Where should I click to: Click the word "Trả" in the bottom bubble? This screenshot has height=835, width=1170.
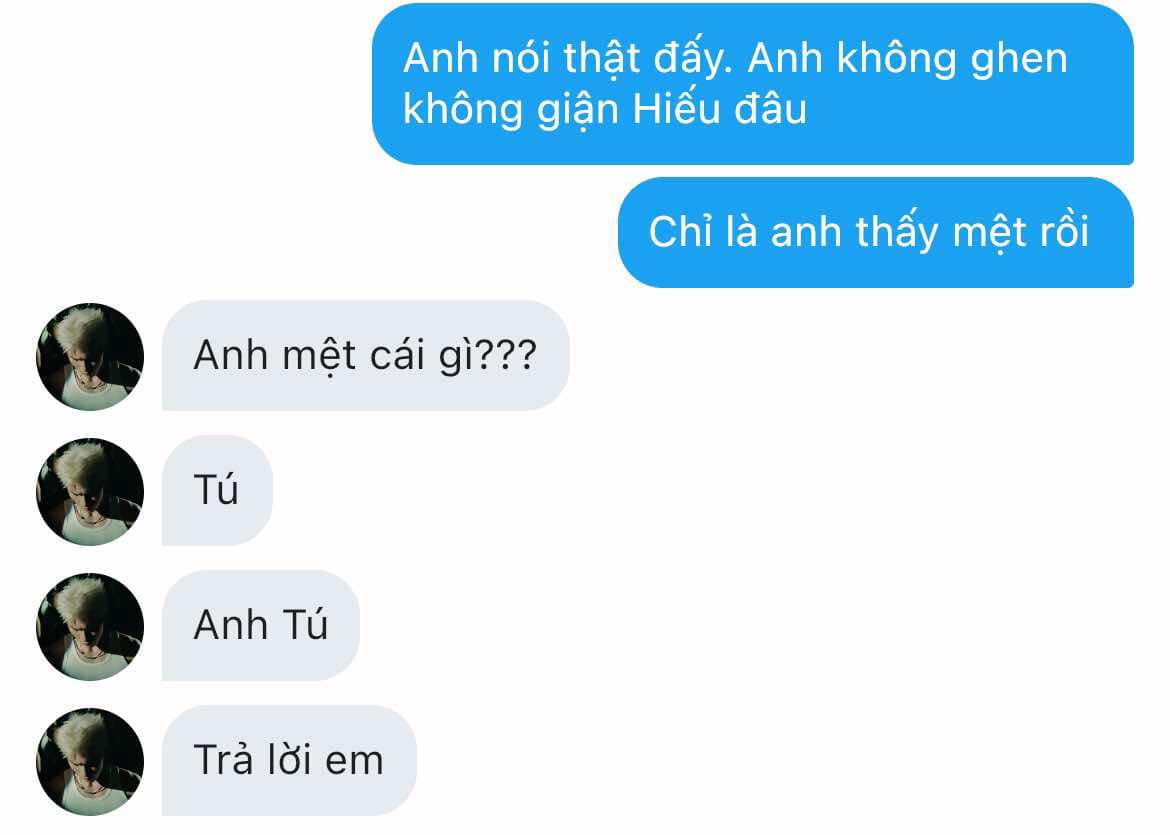tap(223, 759)
